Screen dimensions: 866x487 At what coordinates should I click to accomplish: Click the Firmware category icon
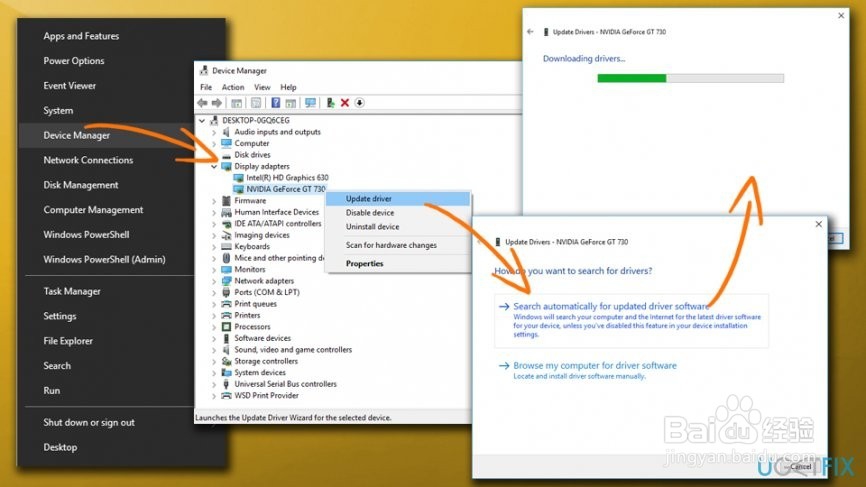coord(226,200)
